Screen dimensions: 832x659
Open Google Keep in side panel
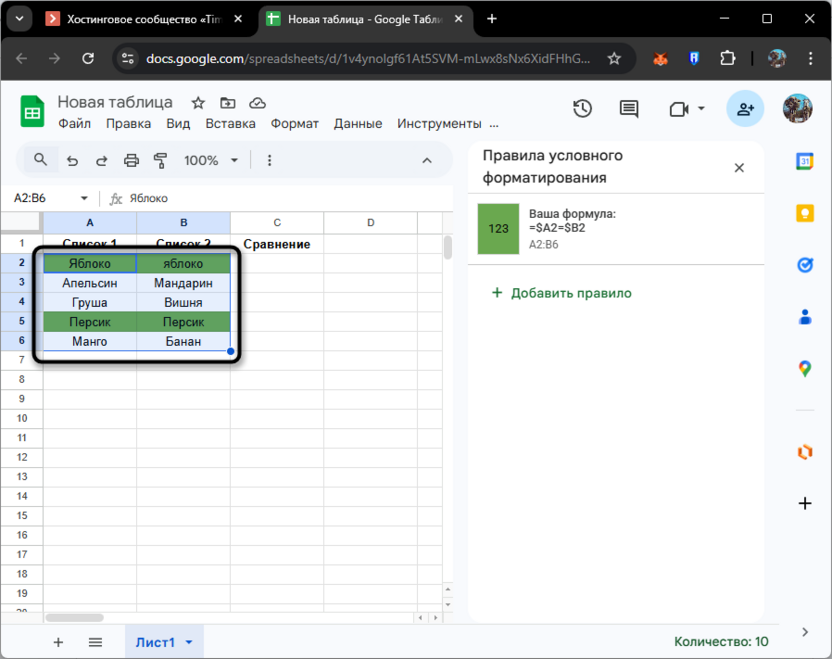[804, 213]
